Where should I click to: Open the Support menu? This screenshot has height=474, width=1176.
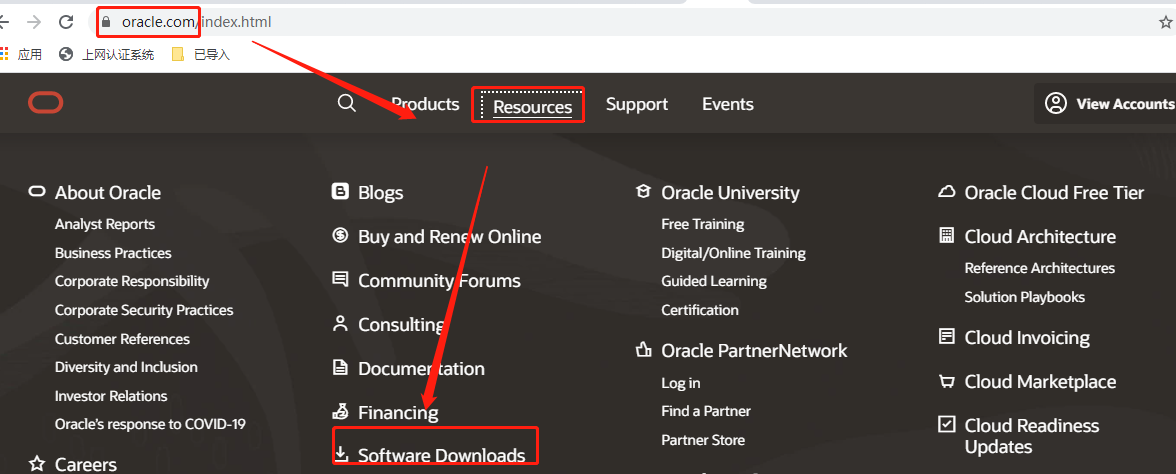(637, 104)
